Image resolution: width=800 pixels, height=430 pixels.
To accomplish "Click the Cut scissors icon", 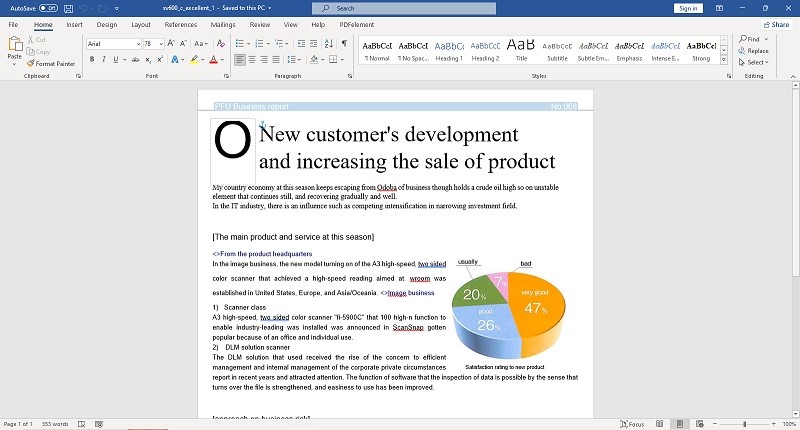I will click(37, 40).
